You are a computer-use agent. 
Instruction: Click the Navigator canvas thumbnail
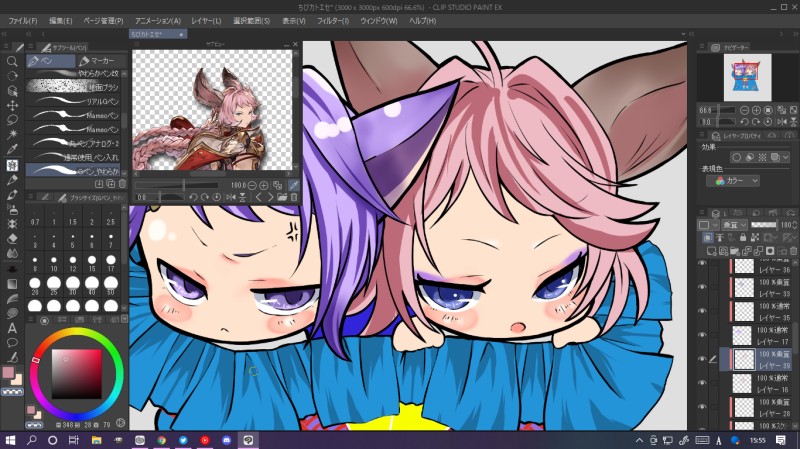point(747,78)
